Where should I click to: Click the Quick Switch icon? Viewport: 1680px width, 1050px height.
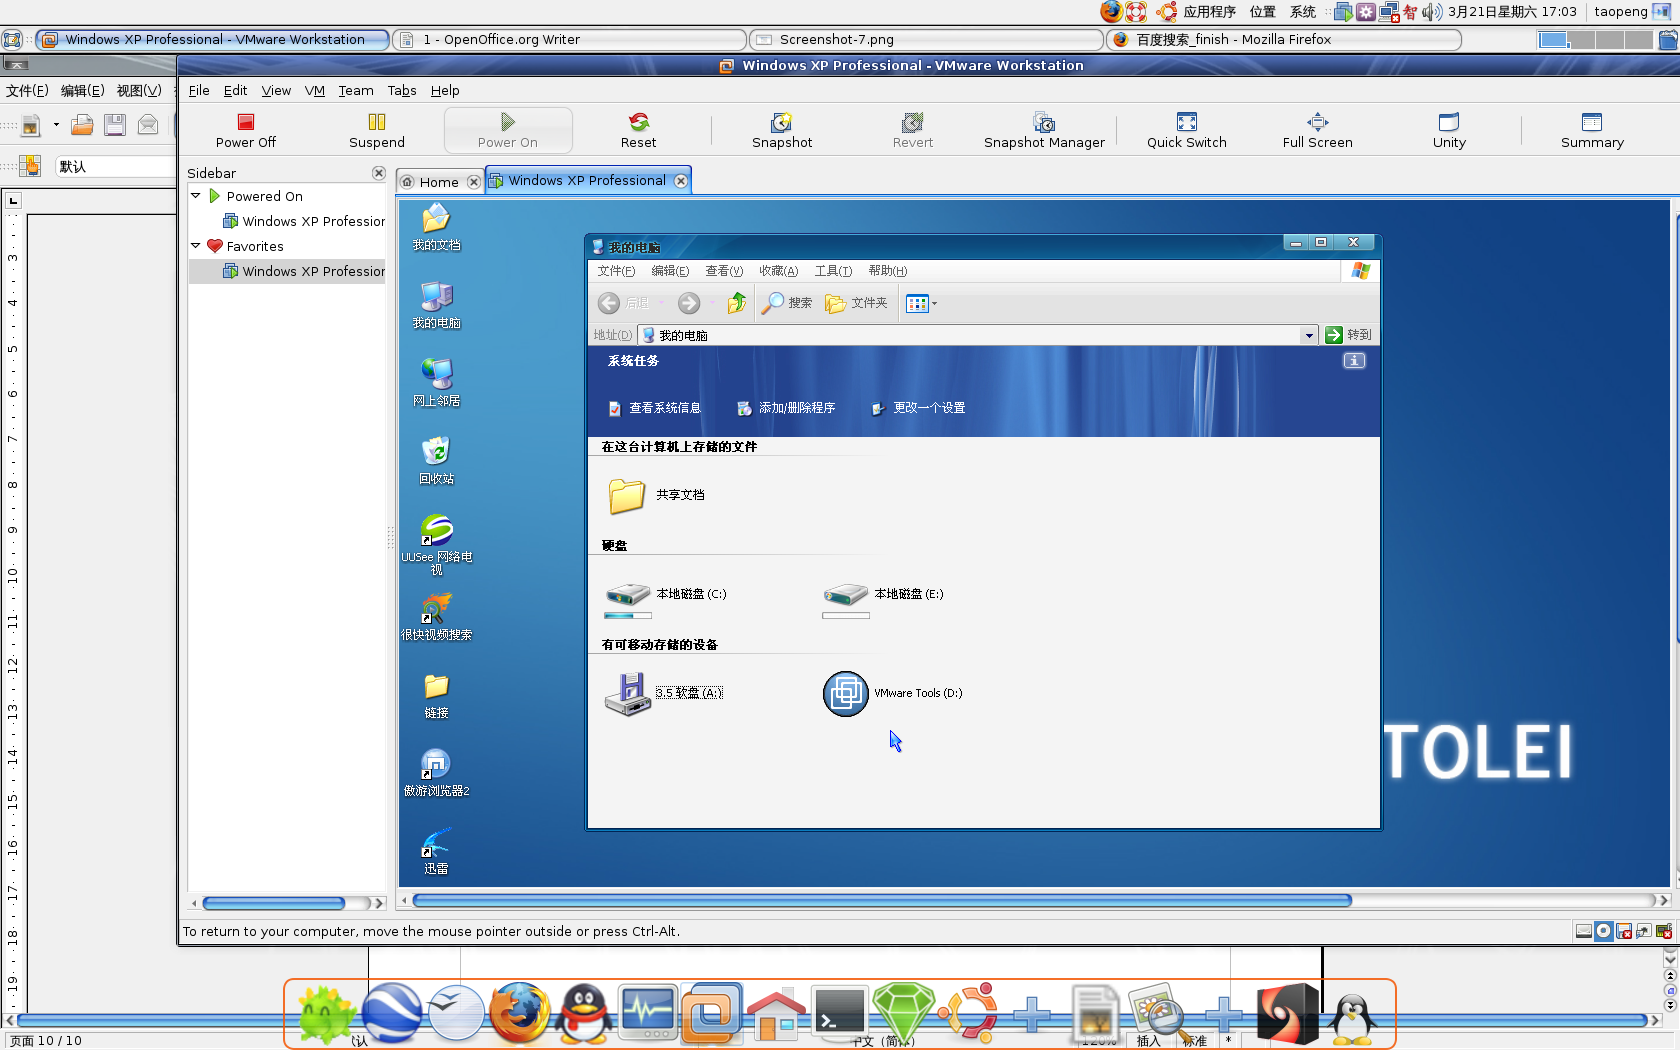pos(1187,131)
